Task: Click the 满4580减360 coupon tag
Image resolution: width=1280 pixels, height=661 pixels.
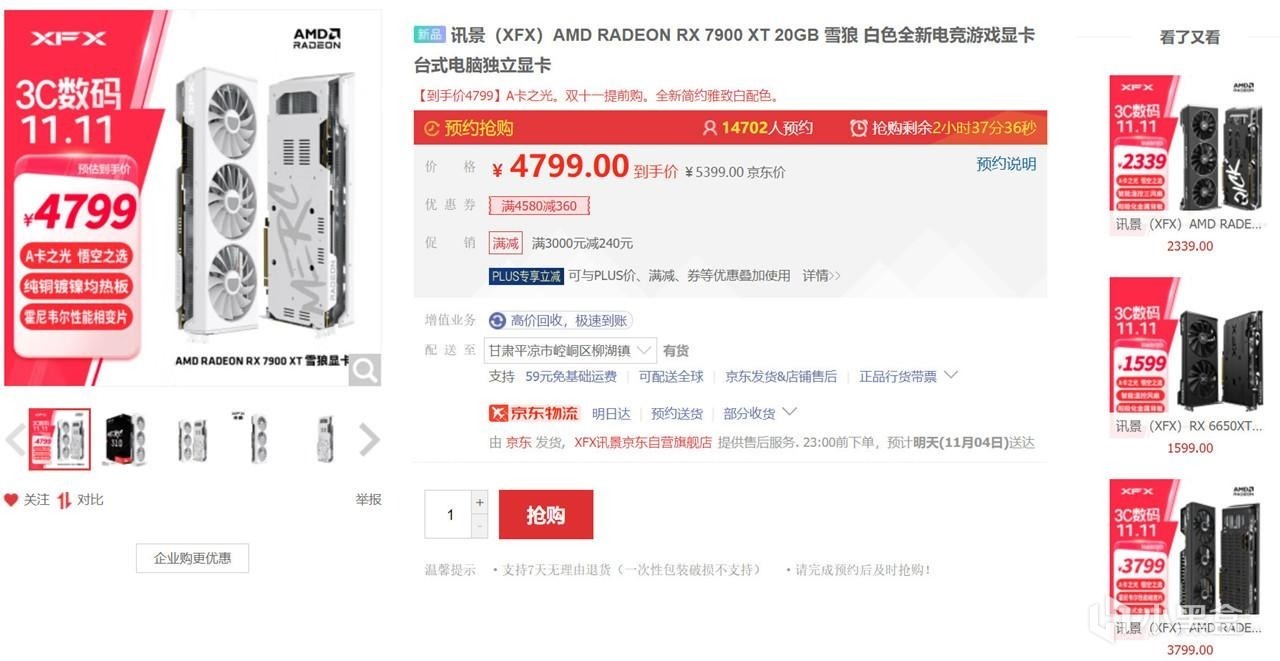Action: click(539, 205)
